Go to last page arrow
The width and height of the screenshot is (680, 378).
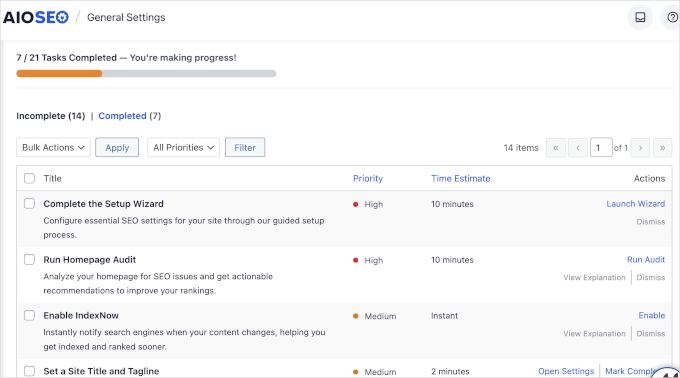tap(663, 148)
